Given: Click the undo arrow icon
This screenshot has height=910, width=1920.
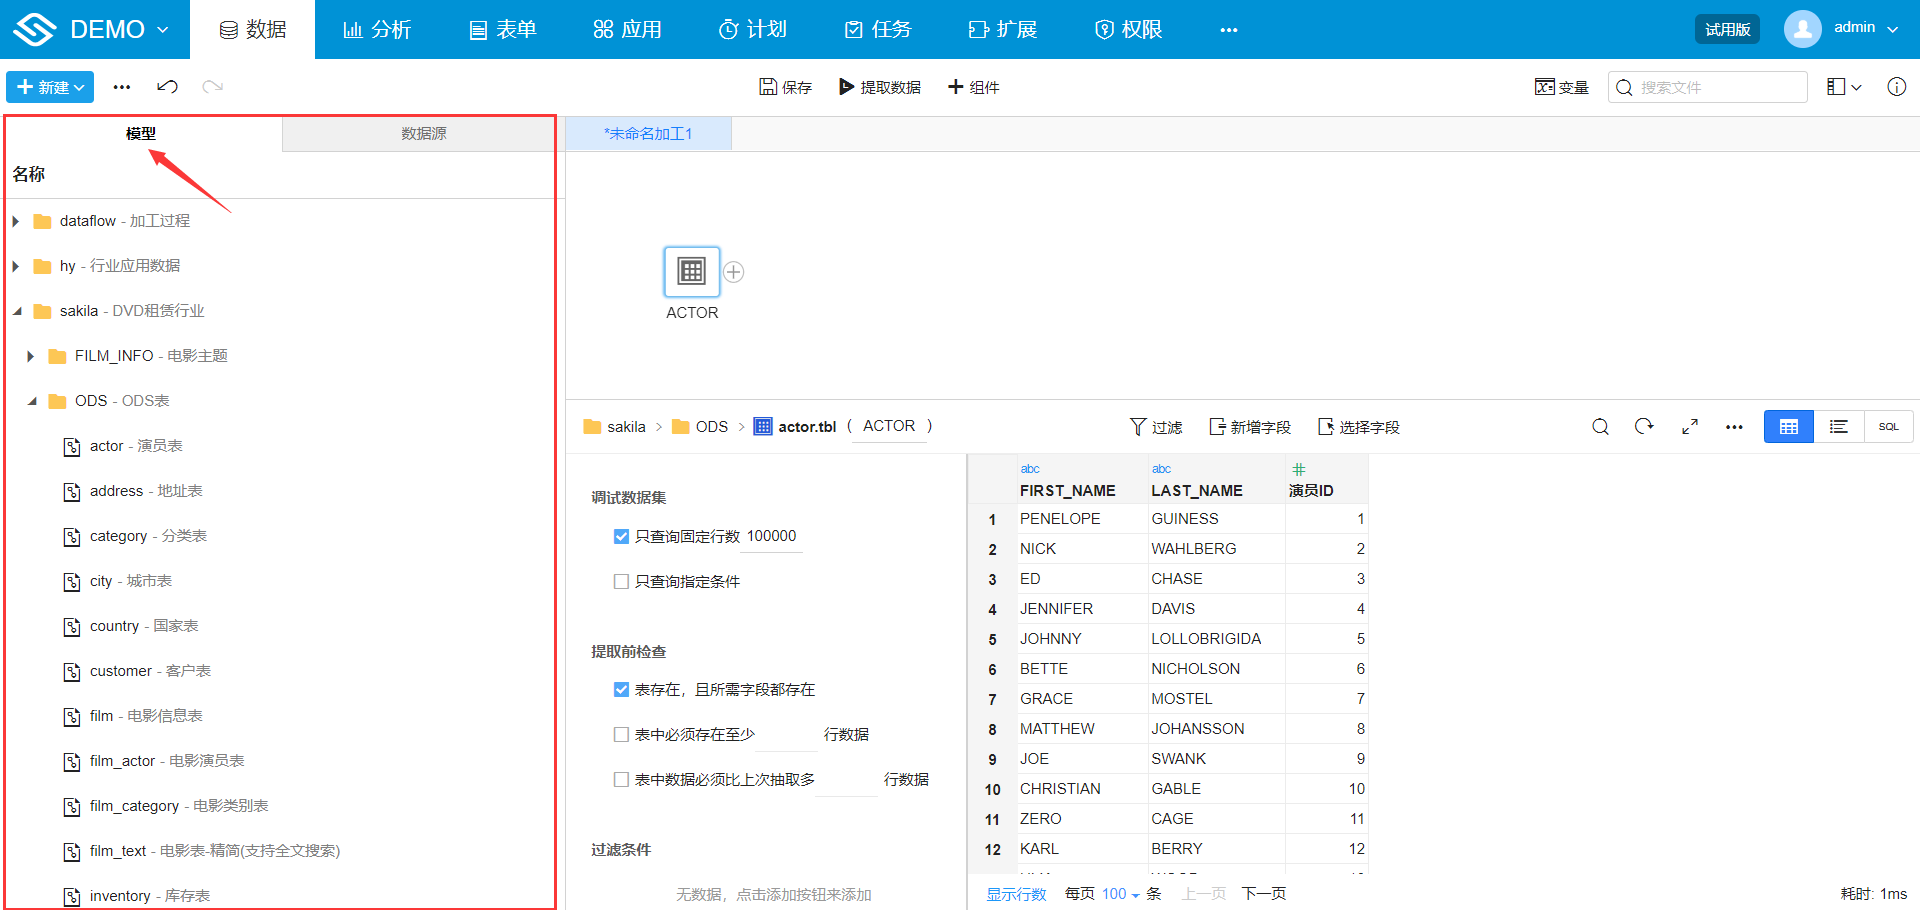Looking at the screenshot, I should 167,87.
